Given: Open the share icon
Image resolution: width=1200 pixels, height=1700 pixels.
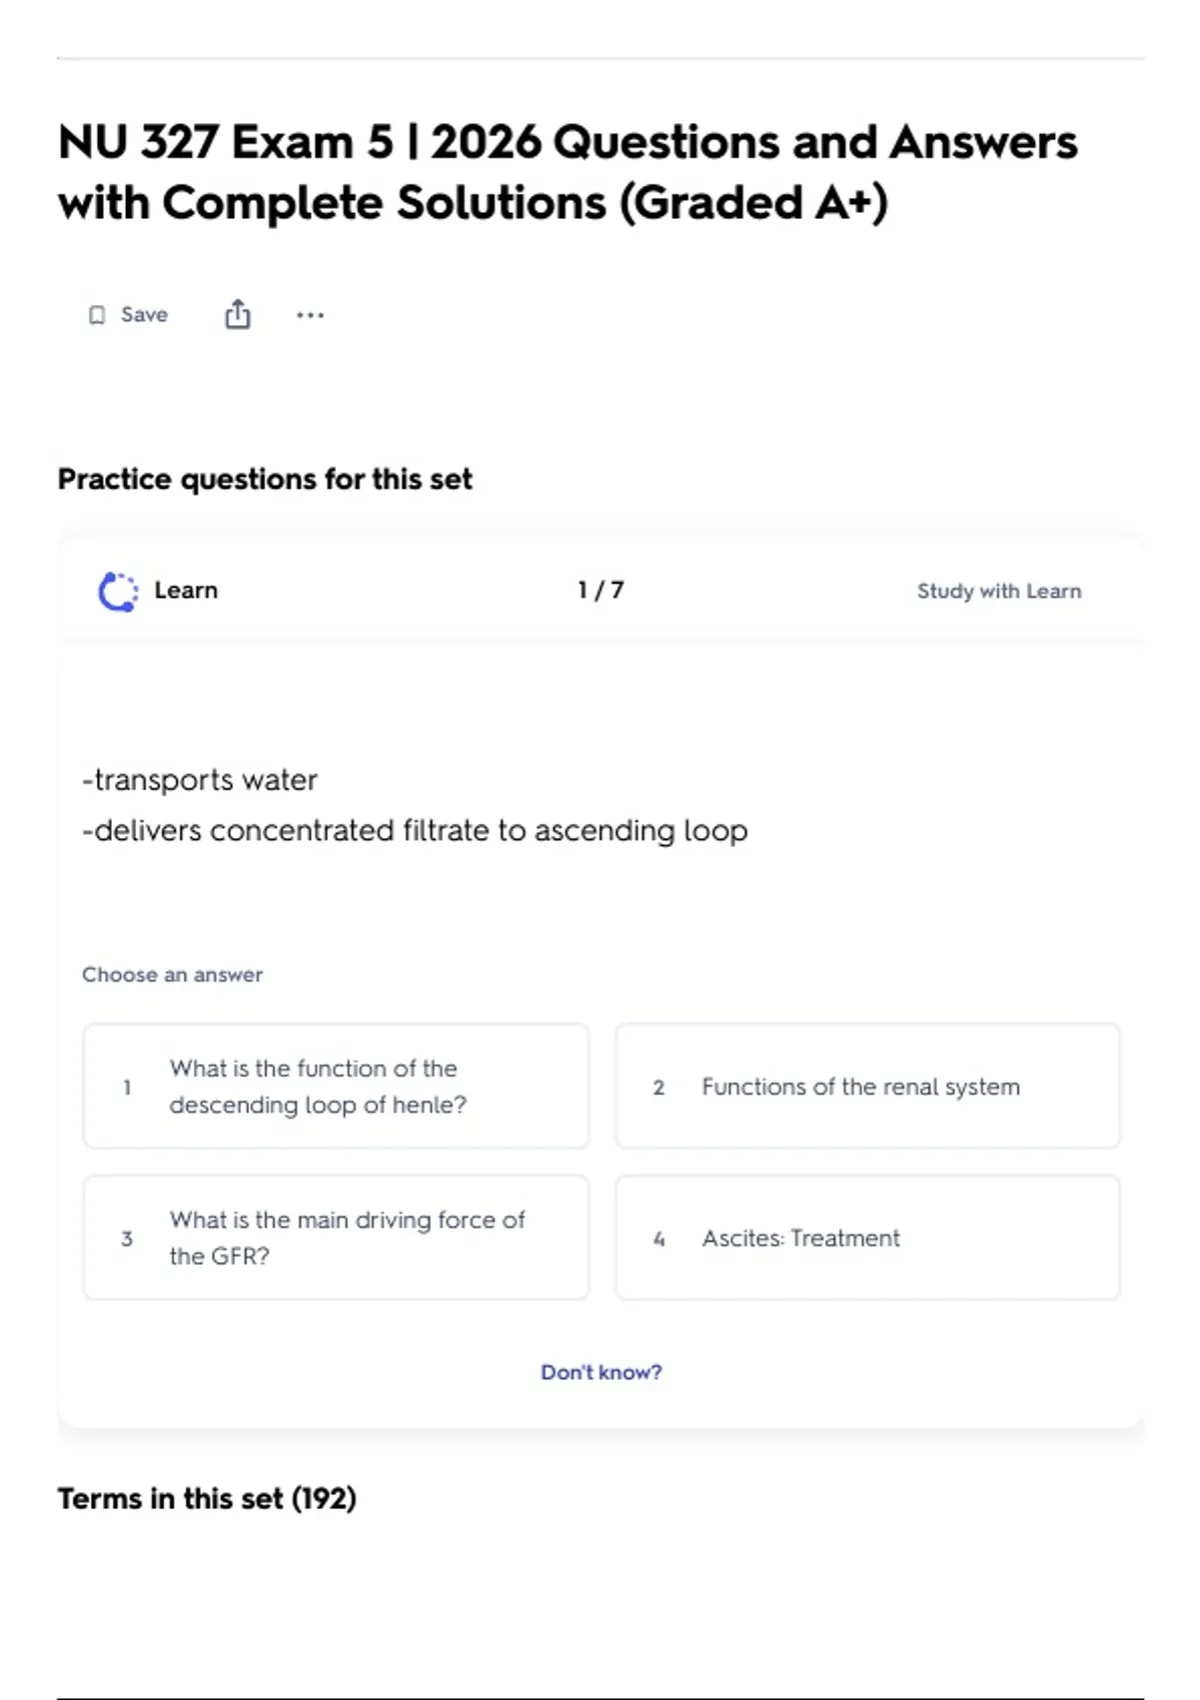Looking at the screenshot, I should [x=237, y=314].
